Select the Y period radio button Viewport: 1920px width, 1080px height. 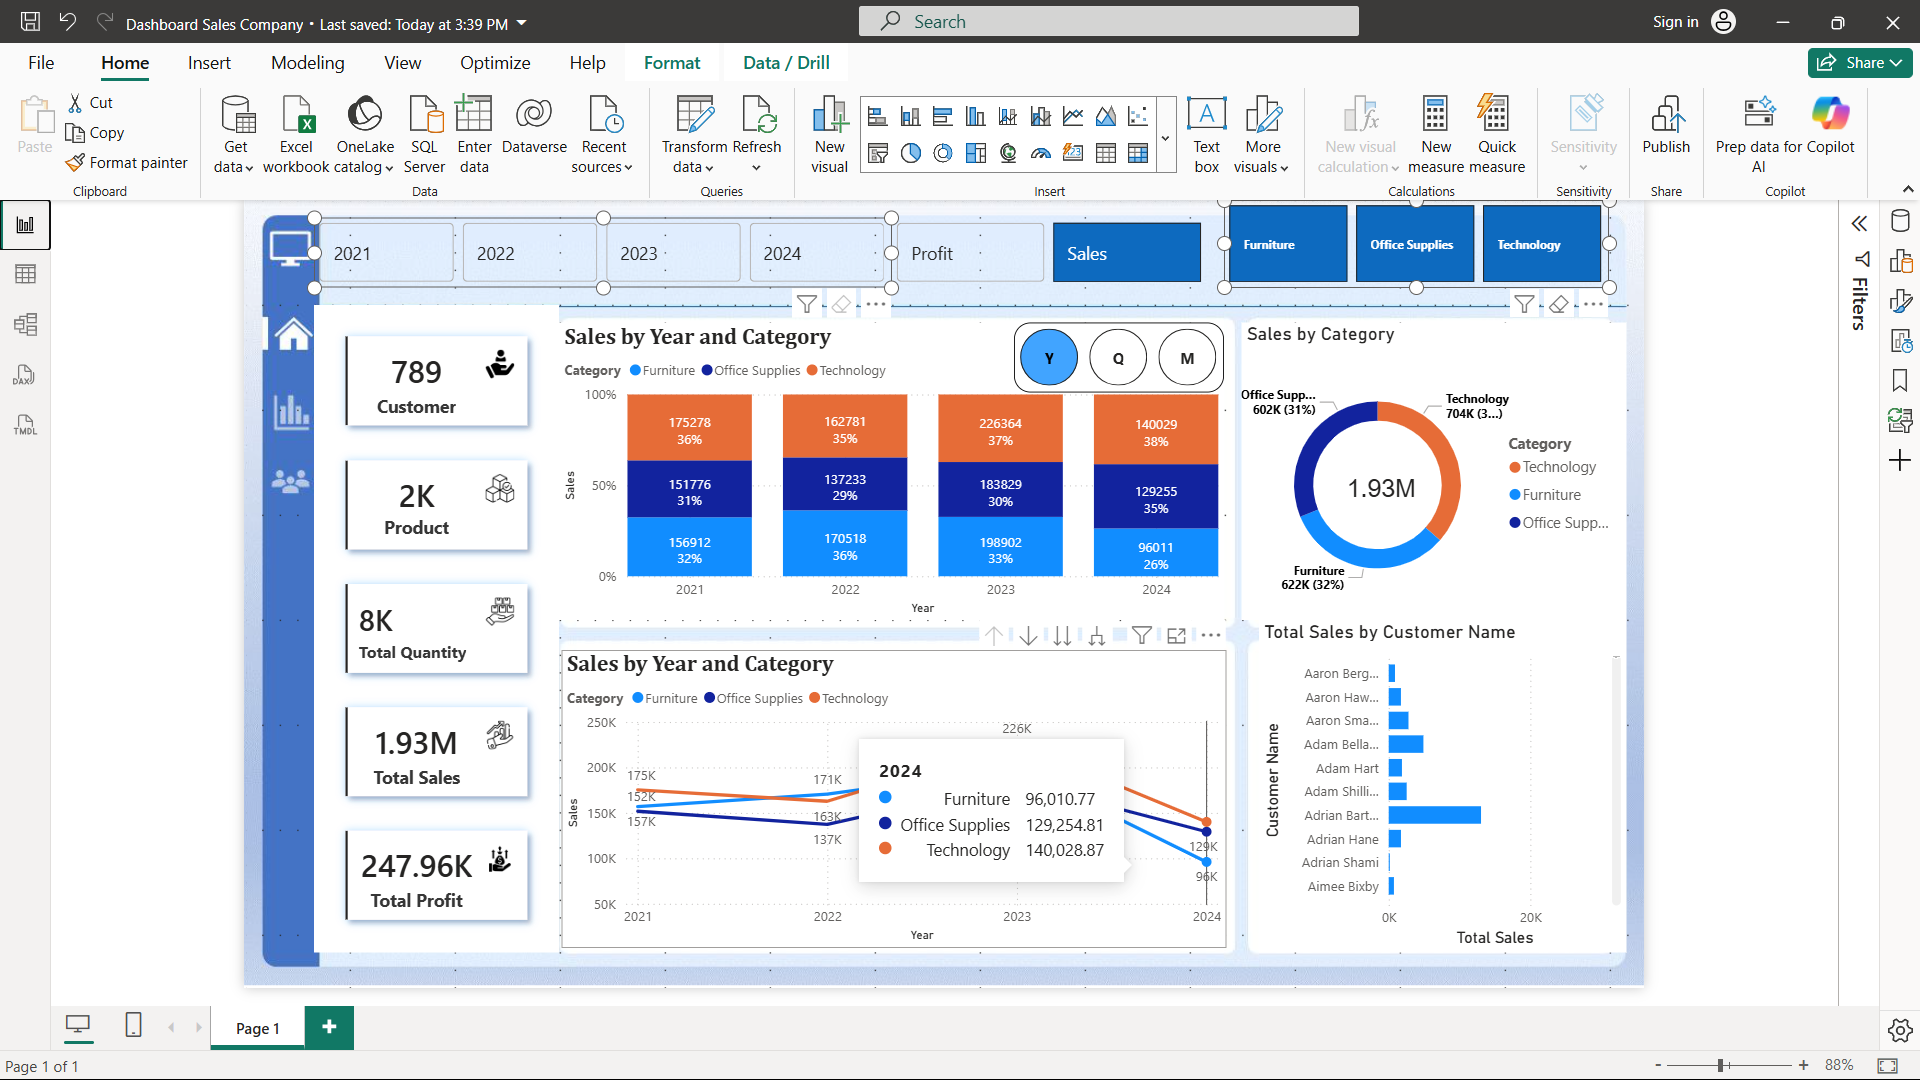1048,358
